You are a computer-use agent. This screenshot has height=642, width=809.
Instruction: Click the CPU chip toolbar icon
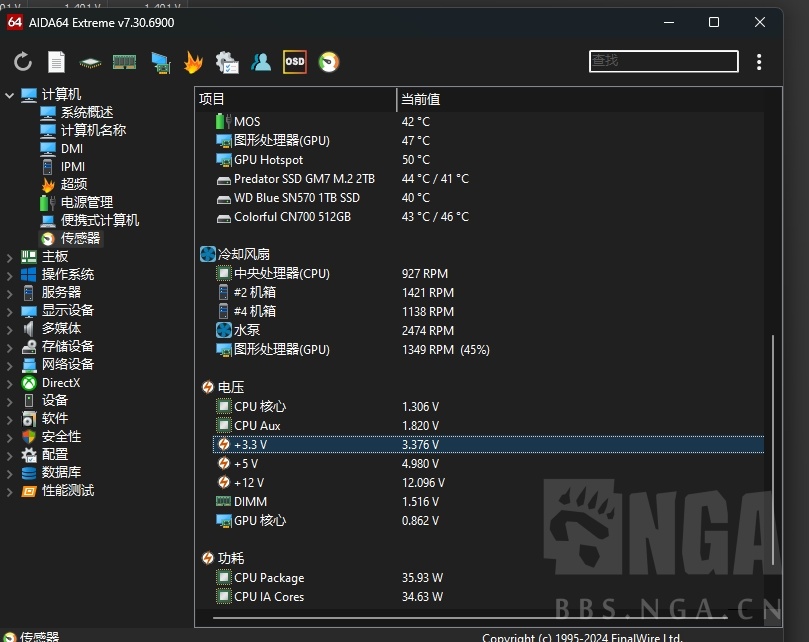coord(90,62)
